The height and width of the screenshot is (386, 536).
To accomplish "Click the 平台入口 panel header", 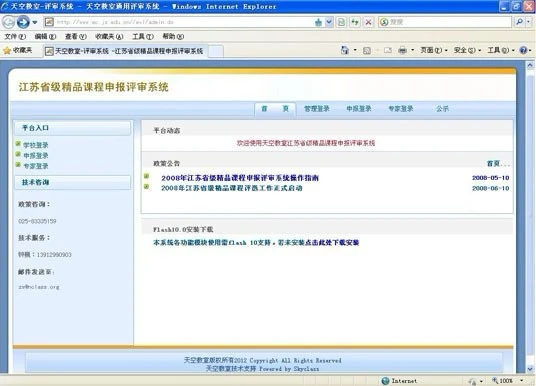I will 72,128.
